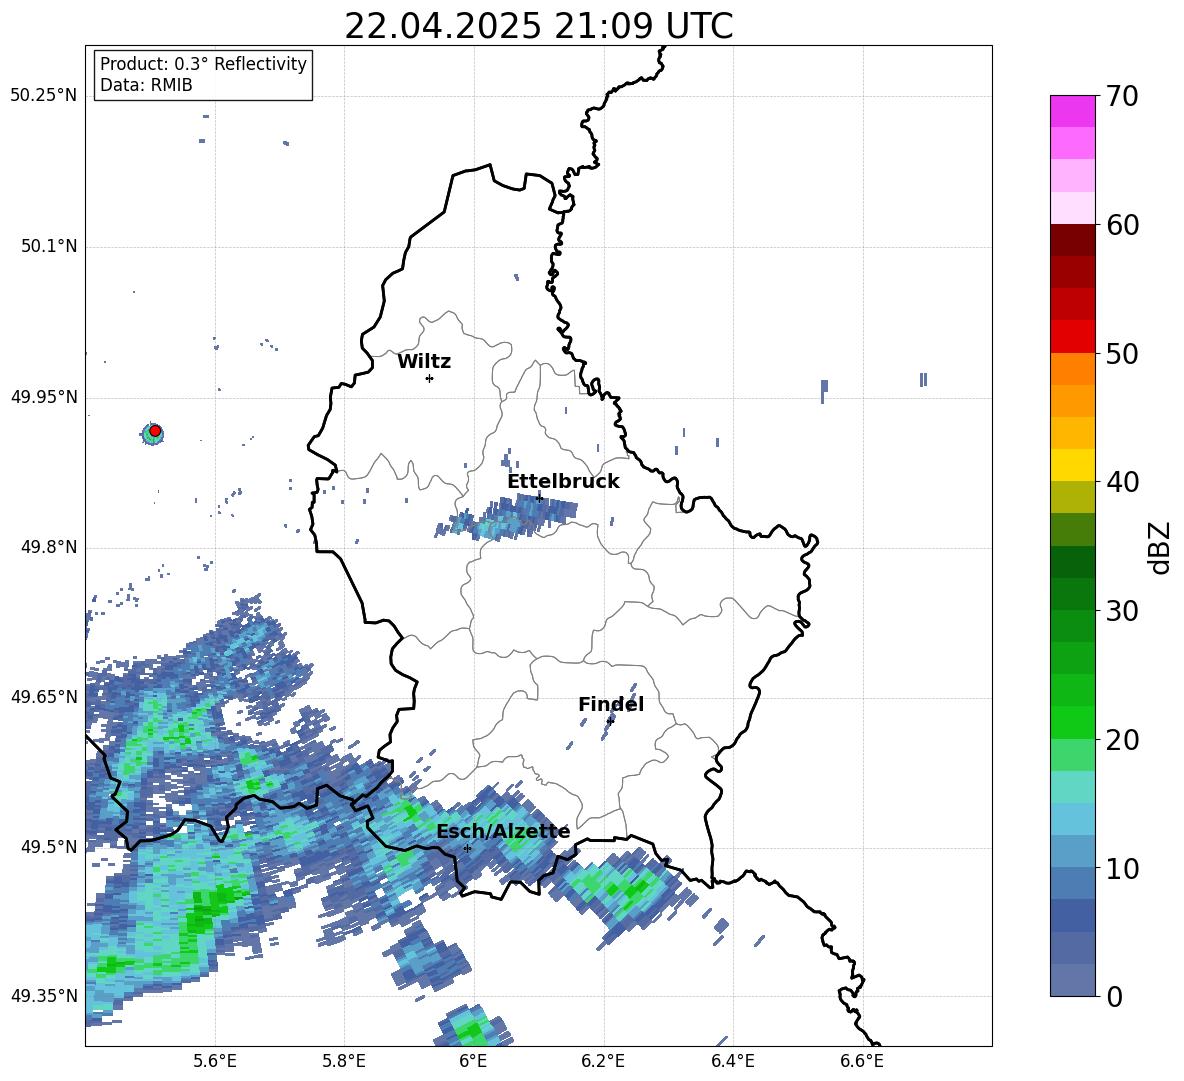Viewport: 1184px width, 1081px height.
Task: Click the dBZ colorbar axis label
Action: (x=1161, y=547)
